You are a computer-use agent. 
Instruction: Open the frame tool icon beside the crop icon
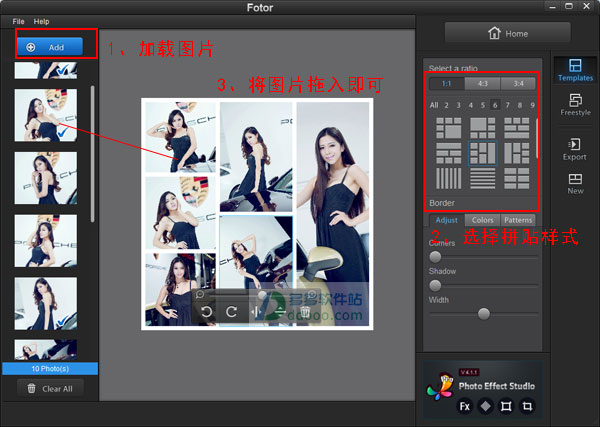pyautogui.click(x=506, y=406)
